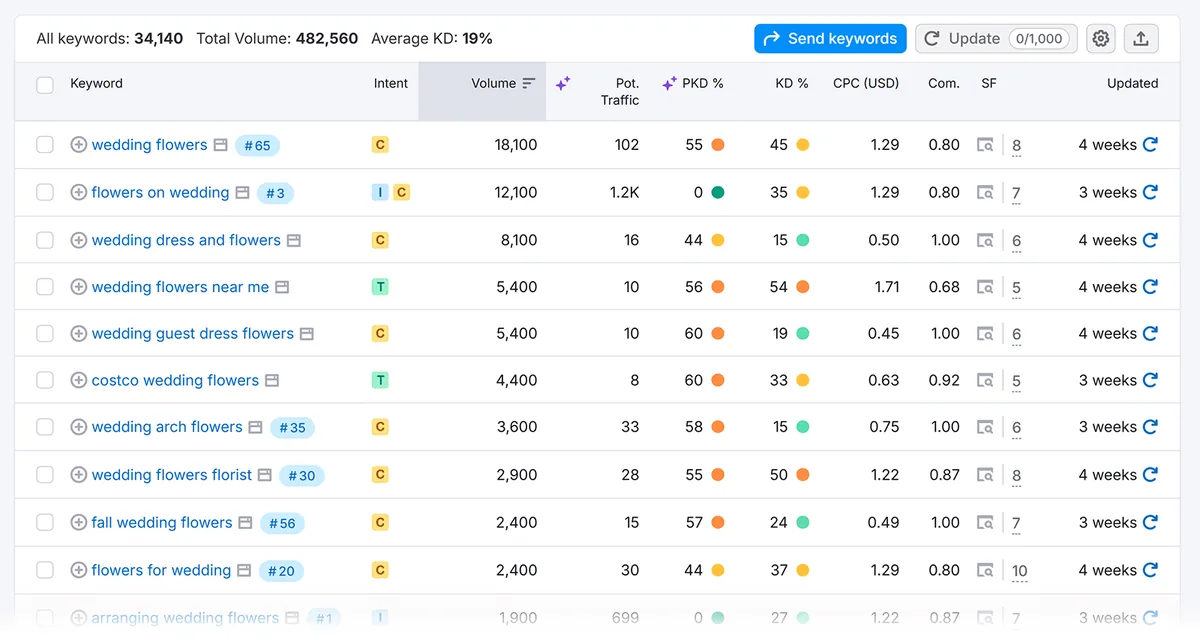1200x640 pixels.
Task: Click SF count 10 in flowers for wedding row
Action: pos(1019,571)
